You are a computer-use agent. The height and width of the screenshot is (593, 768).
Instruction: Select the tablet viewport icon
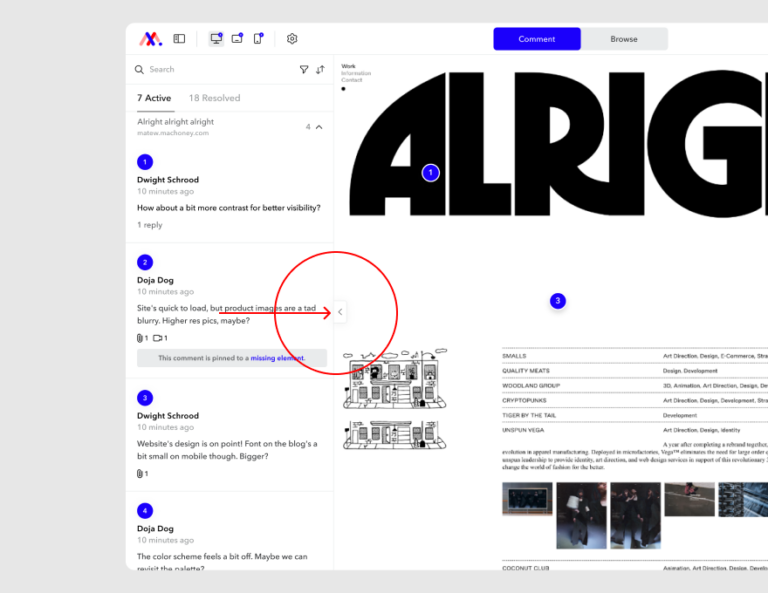pos(237,39)
